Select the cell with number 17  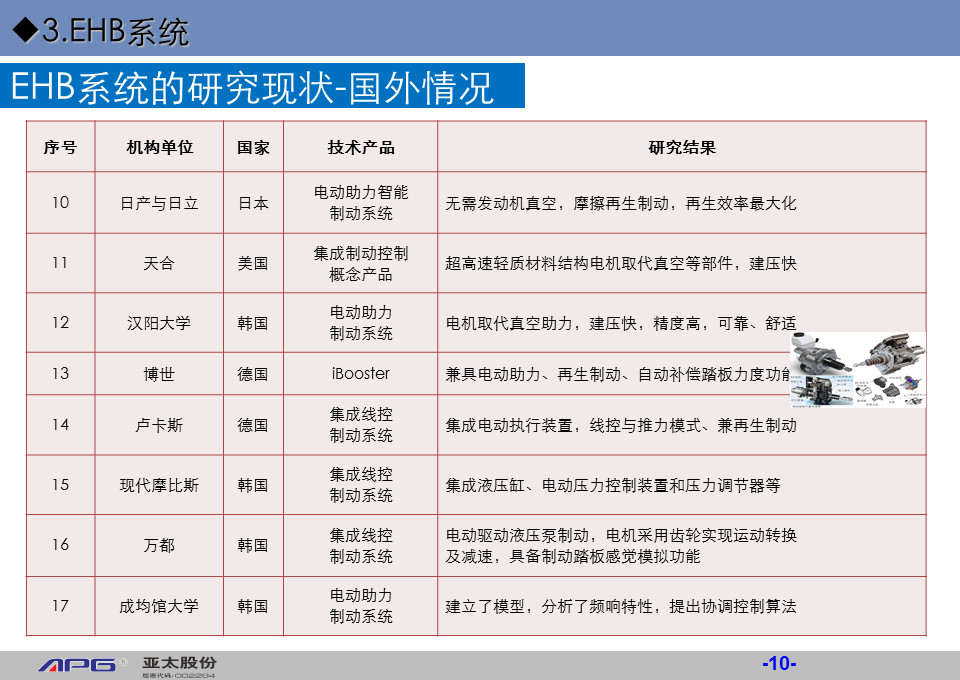click(x=60, y=606)
